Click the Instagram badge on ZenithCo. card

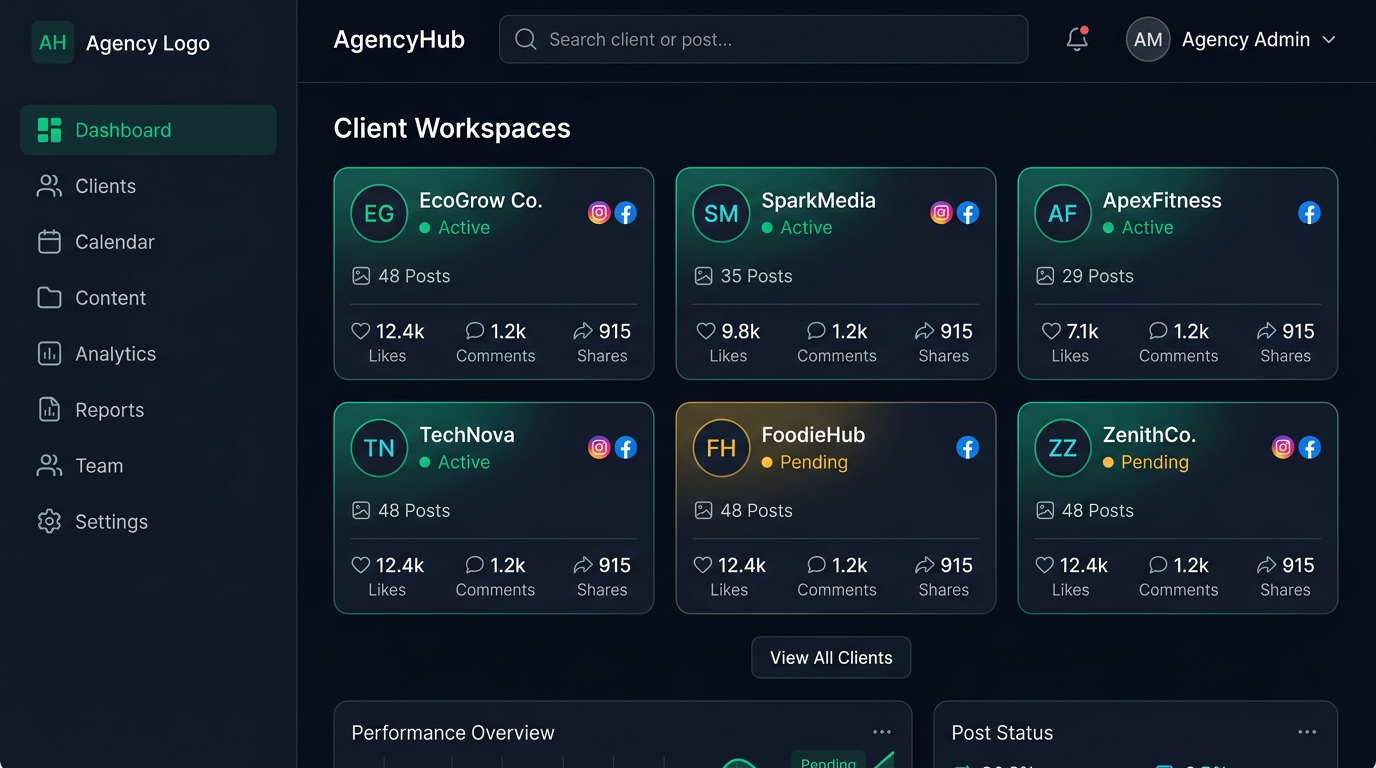click(1283, 447)
